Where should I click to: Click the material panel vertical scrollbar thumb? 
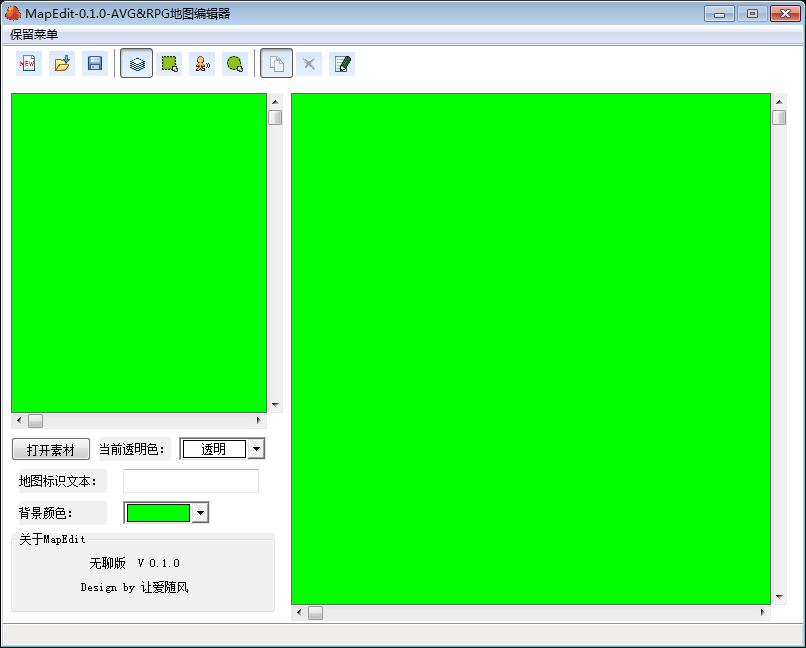[275, 118]
